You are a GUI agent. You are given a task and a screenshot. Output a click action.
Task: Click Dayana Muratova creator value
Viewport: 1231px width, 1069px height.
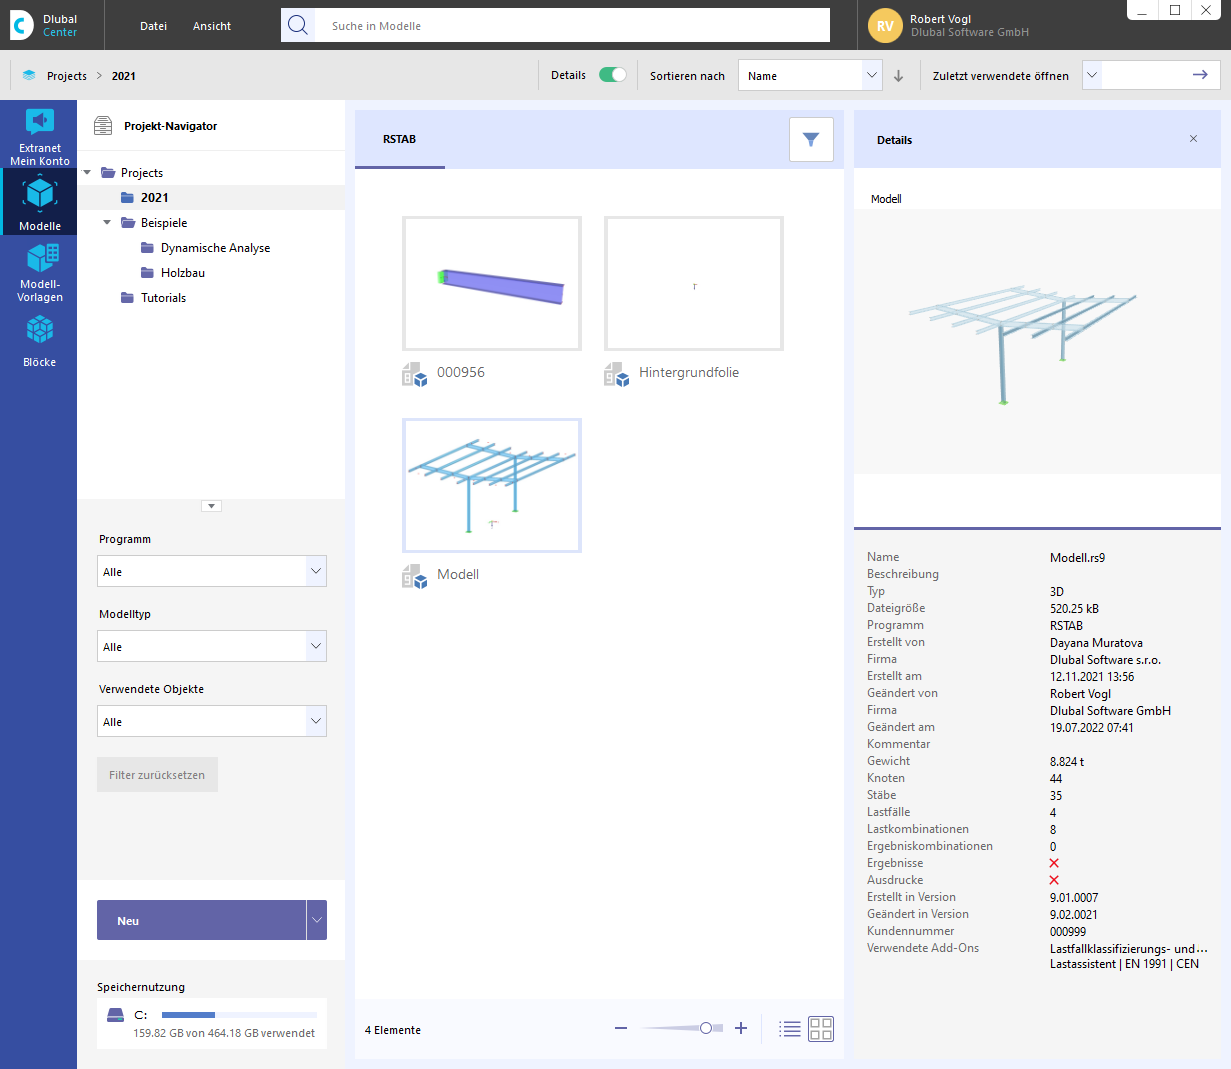click(x=1096, y=643)
